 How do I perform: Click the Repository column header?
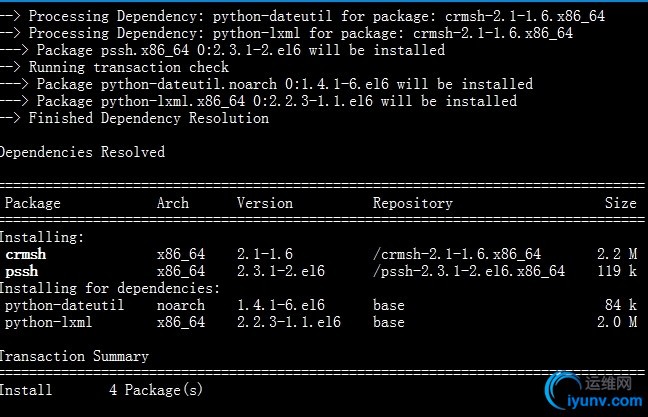click(x=413, y=203)
